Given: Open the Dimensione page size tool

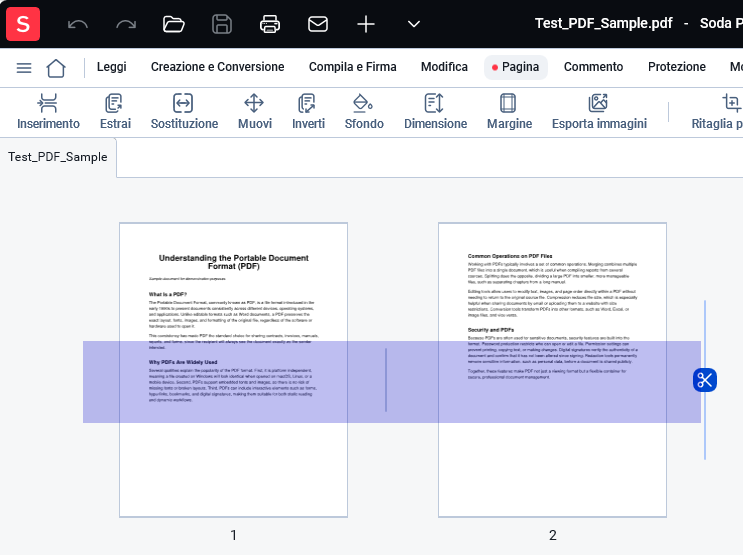Looking at the screenshot, I should (435, 112).
